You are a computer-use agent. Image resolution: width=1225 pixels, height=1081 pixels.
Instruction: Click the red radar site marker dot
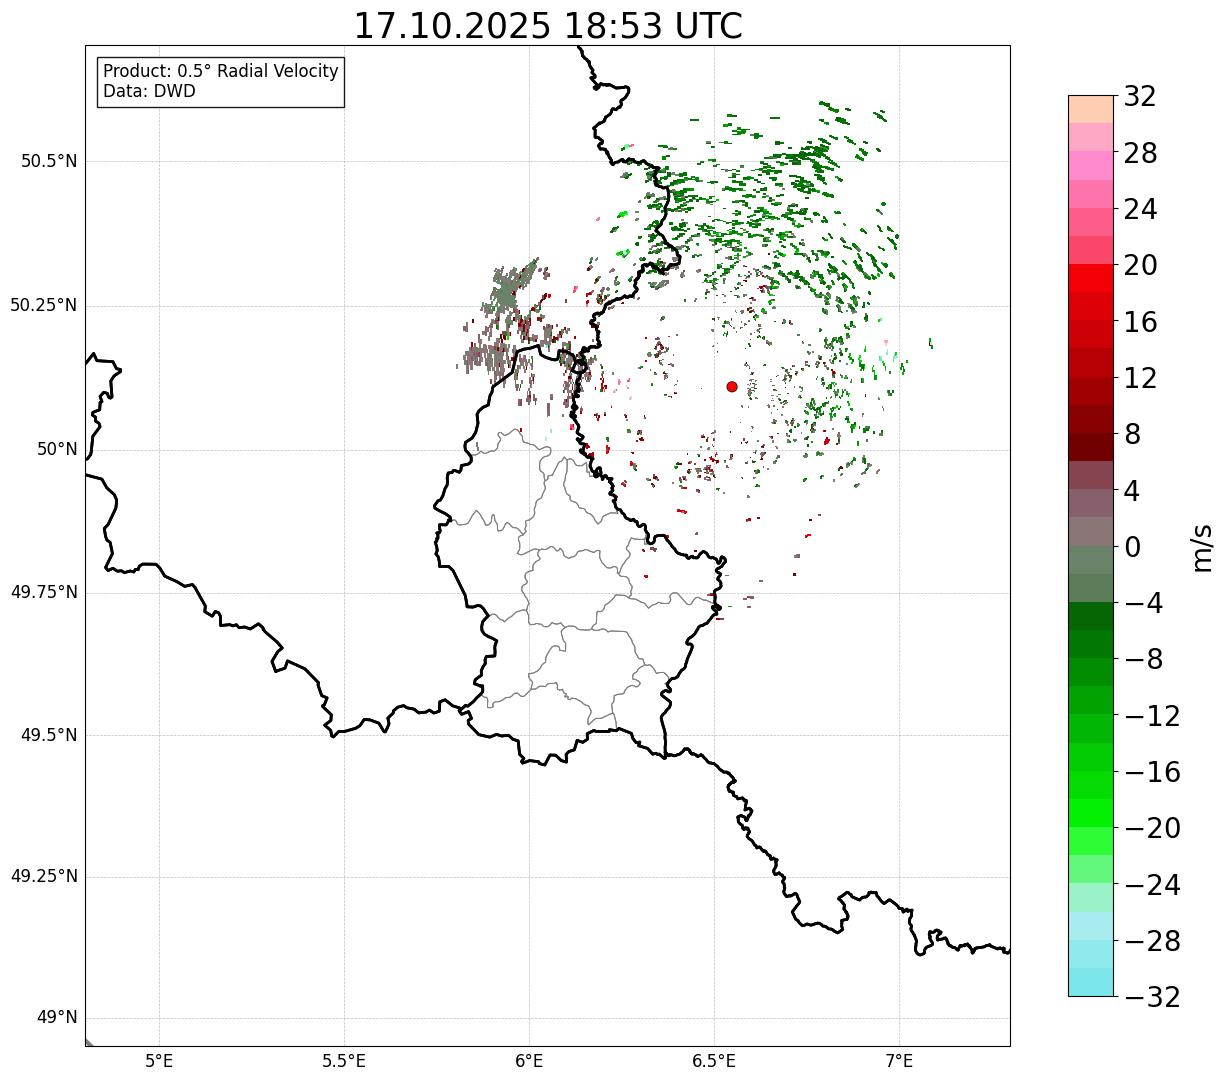tap(732, 387)
